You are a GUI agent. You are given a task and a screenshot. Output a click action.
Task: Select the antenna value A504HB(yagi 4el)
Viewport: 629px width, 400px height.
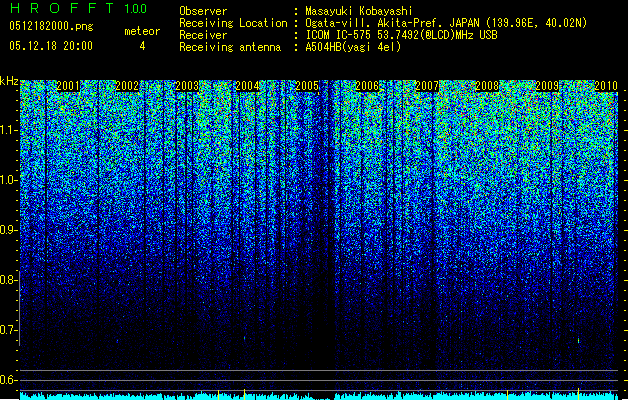pyautogui.click(x=353, y=47)
